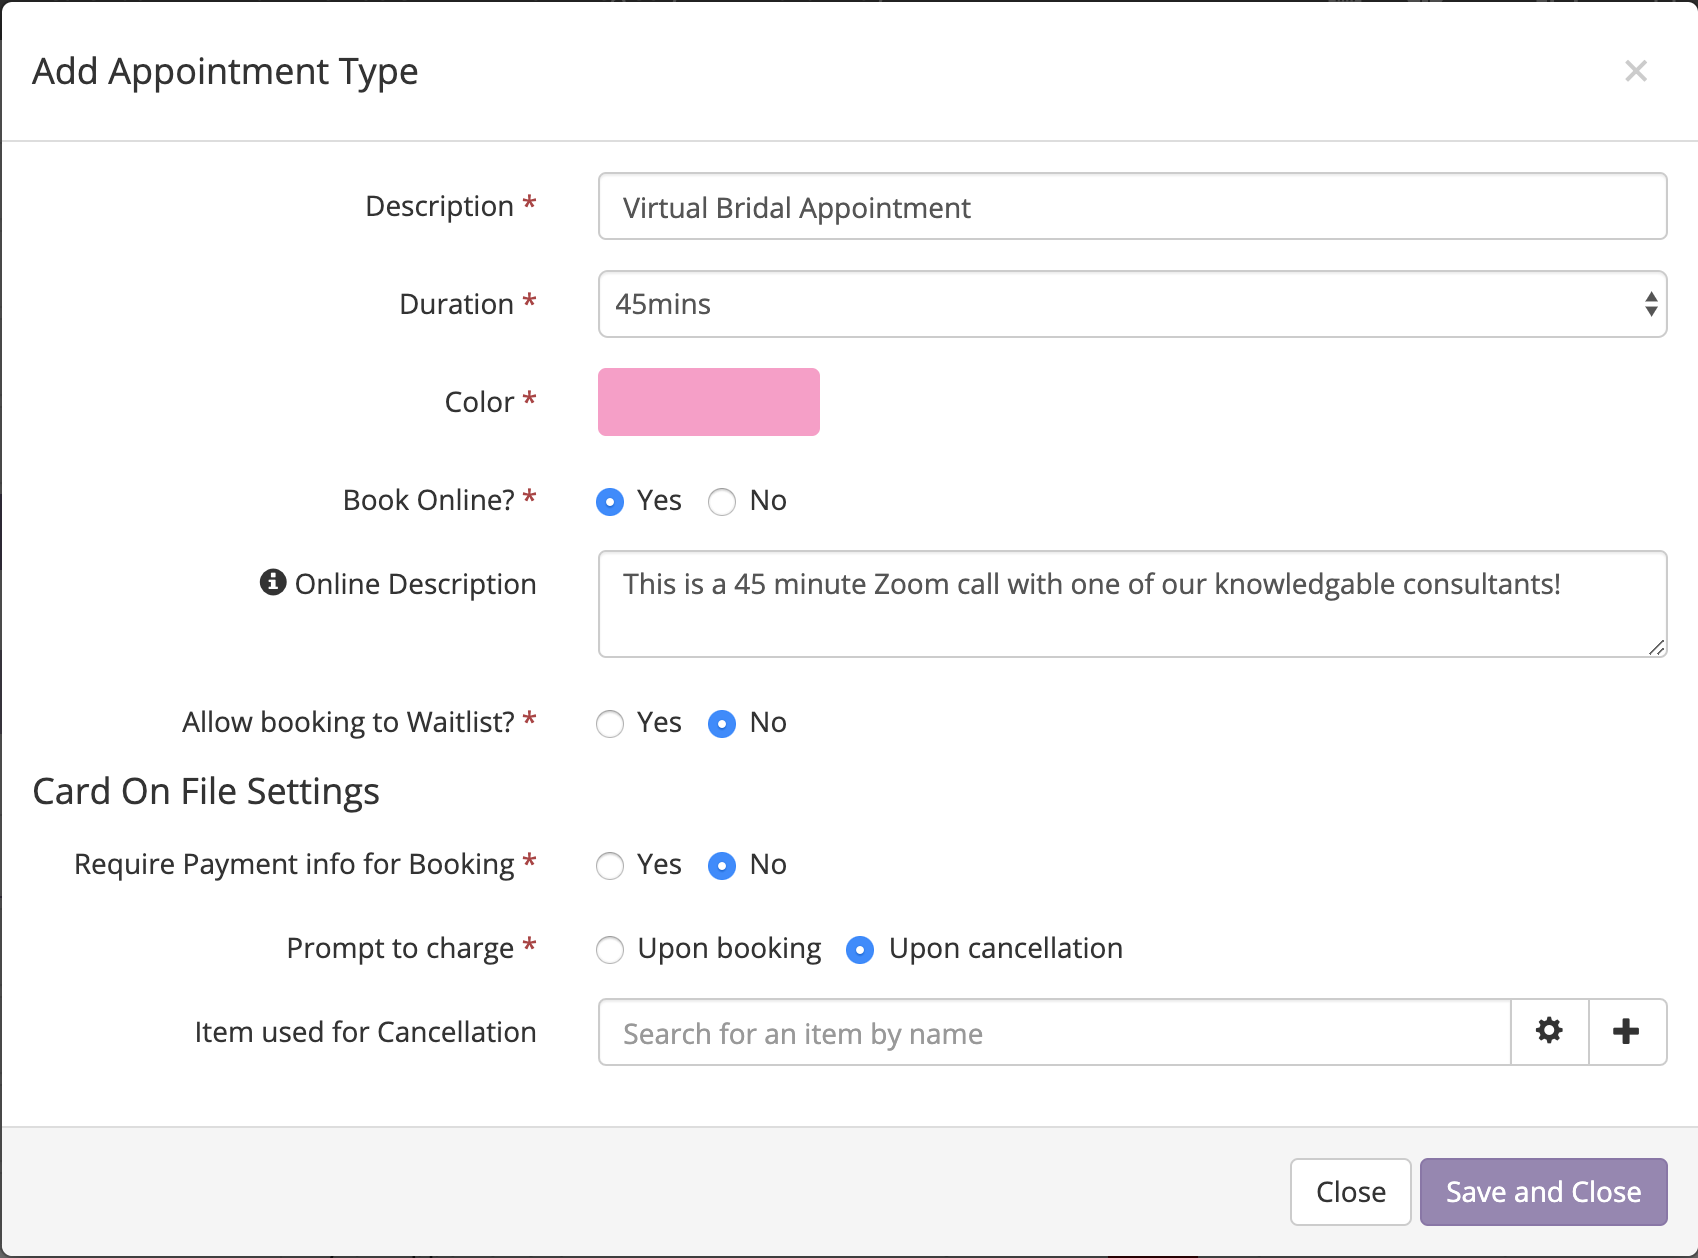Click the Card On File Settings heading
Screen dimensions: 1698x1258
[x=206, y=792]
